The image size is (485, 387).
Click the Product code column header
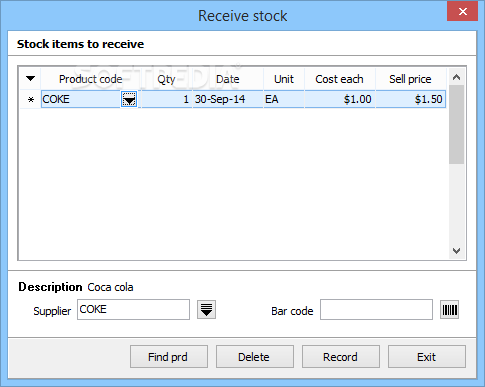point(90,79)
